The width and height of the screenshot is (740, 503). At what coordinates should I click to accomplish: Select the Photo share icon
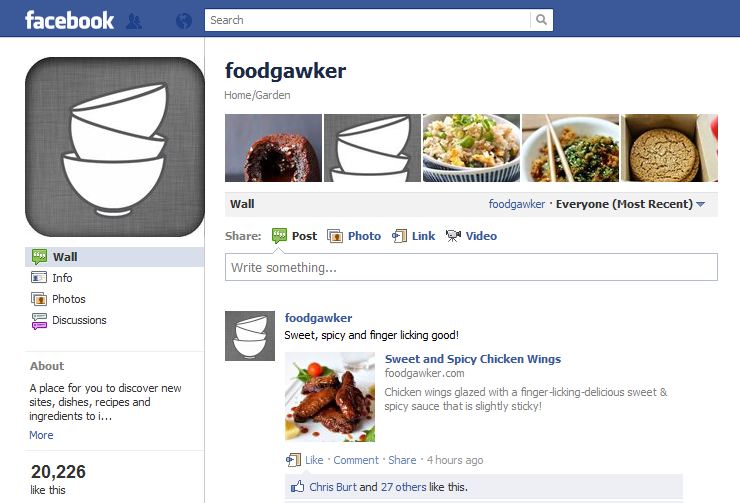[x=335, y=236]
